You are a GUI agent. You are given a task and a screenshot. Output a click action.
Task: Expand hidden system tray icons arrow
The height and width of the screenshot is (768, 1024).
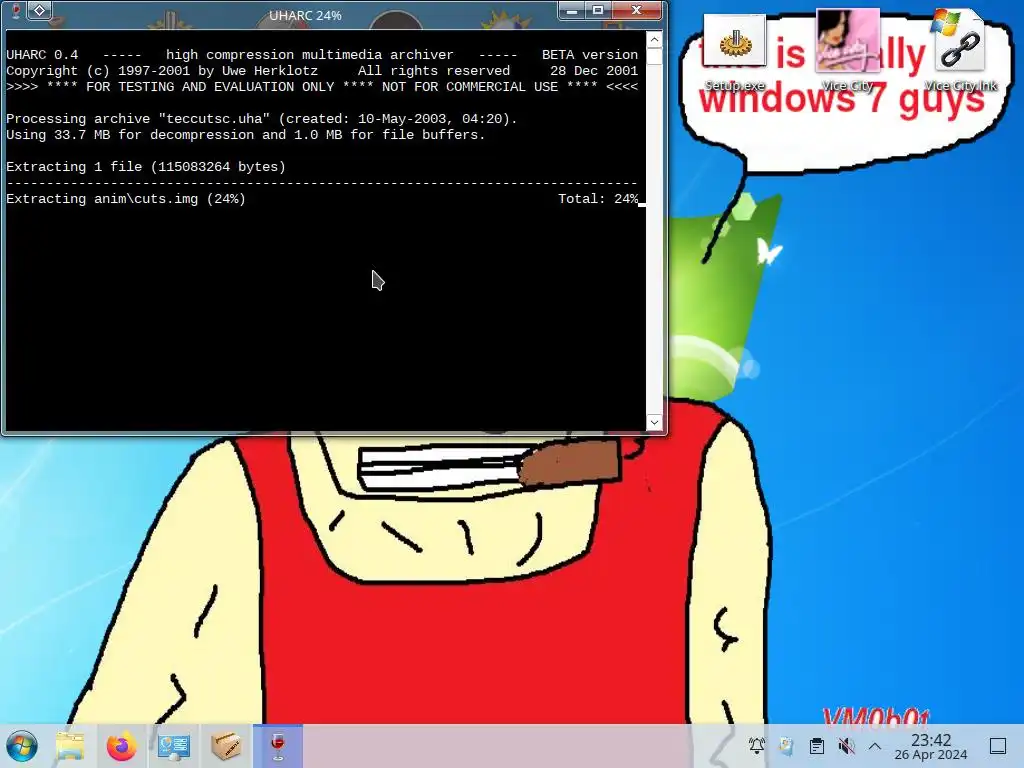(875, 746)
